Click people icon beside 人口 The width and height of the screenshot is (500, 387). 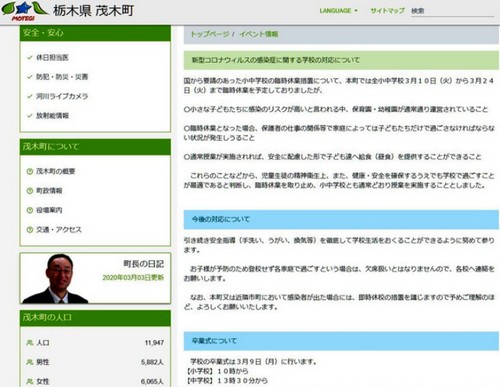(30, 343)
